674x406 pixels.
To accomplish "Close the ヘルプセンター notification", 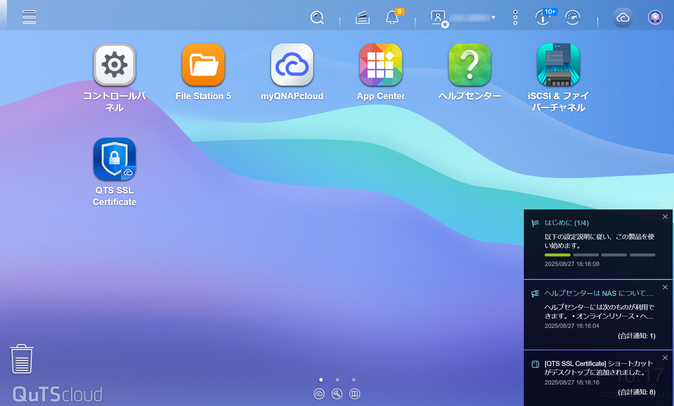I will tap(665, 287).
